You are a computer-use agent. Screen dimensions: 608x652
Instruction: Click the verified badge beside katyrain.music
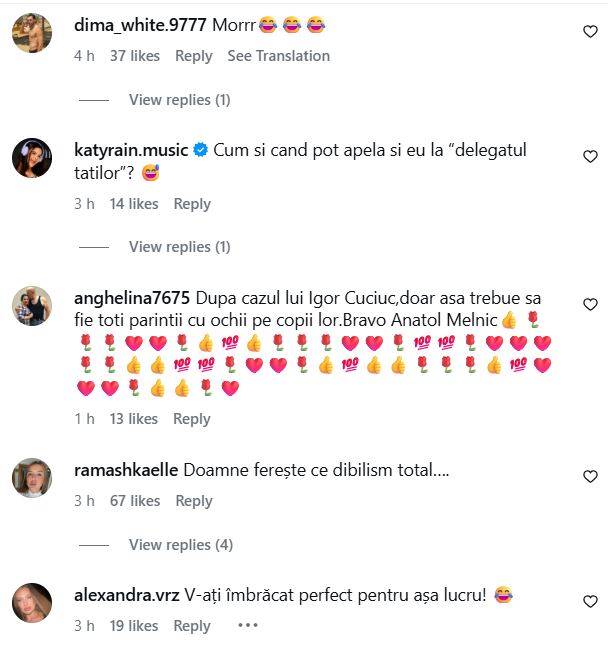click(200, 151)
